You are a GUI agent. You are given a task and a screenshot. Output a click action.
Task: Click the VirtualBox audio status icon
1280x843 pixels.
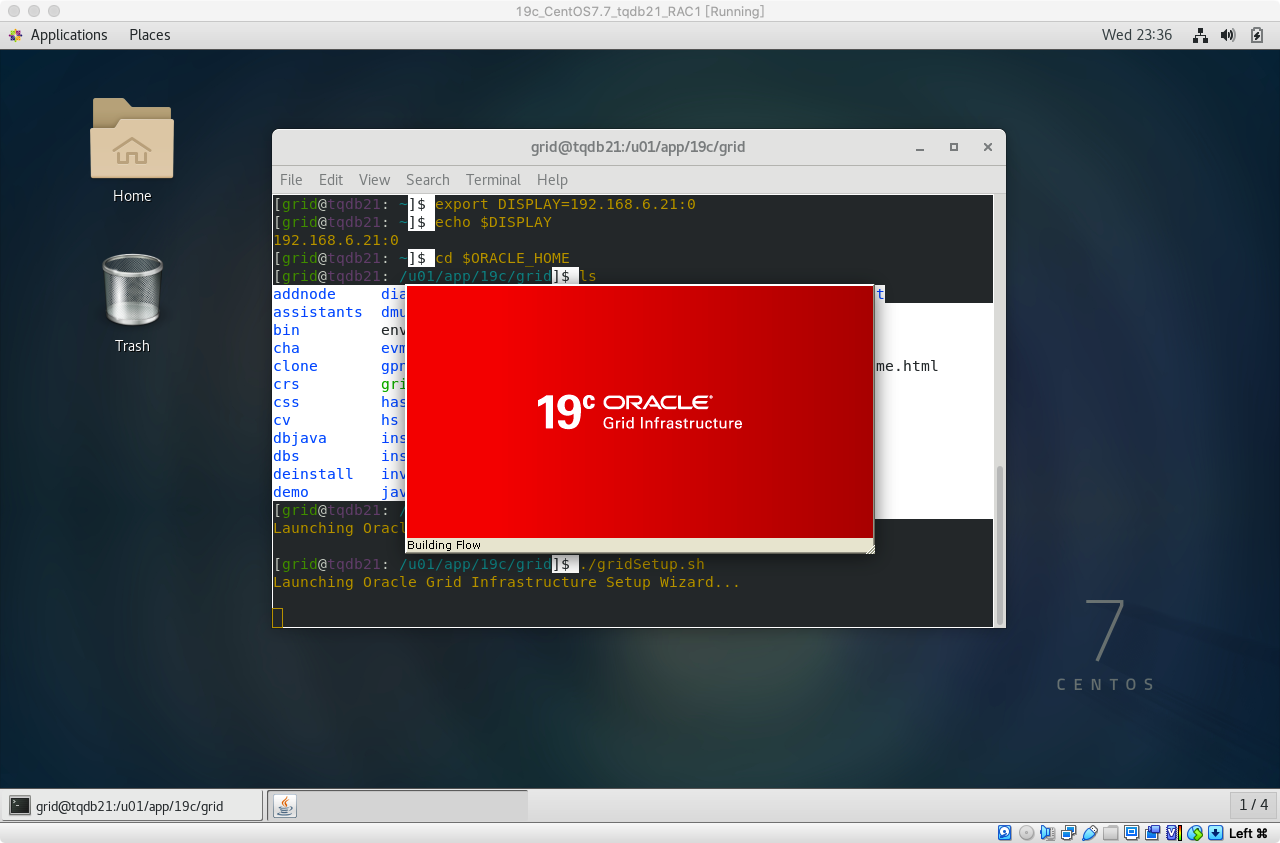pyautogui.click(x=1047, y=833)
